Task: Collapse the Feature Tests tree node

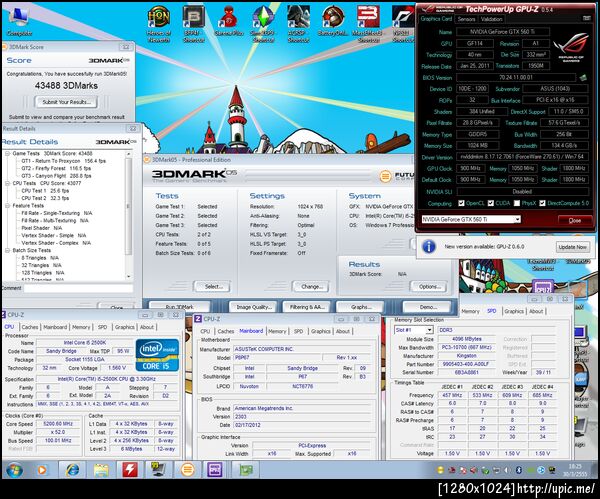Action: (x=7, y=205)
